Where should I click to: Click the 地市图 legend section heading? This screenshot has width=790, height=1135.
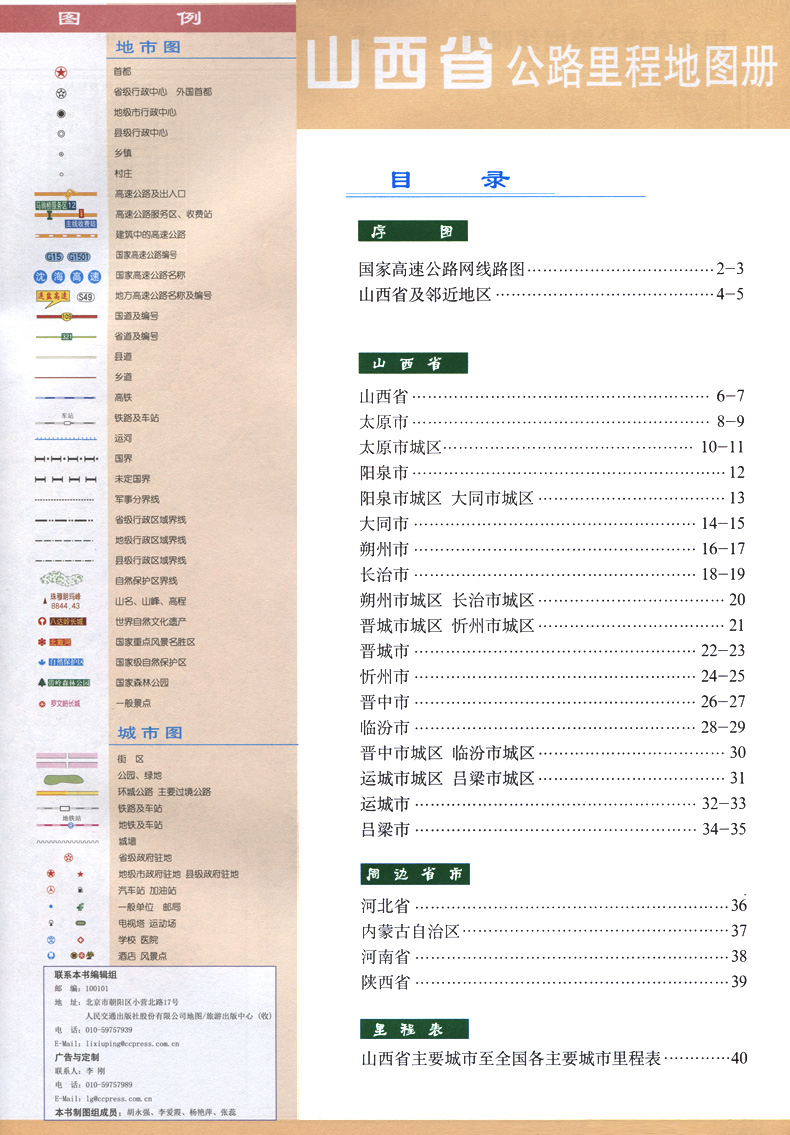pos(148,47)
